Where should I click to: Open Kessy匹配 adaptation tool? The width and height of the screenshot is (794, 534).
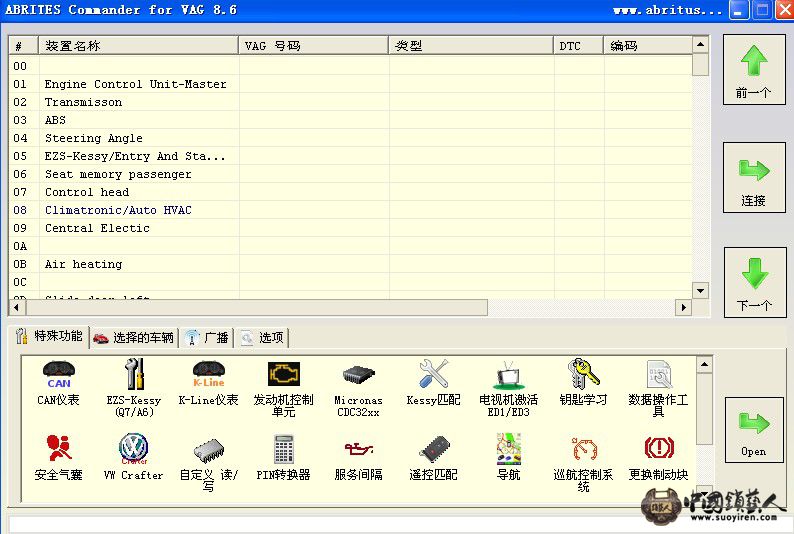pos(433,383)
